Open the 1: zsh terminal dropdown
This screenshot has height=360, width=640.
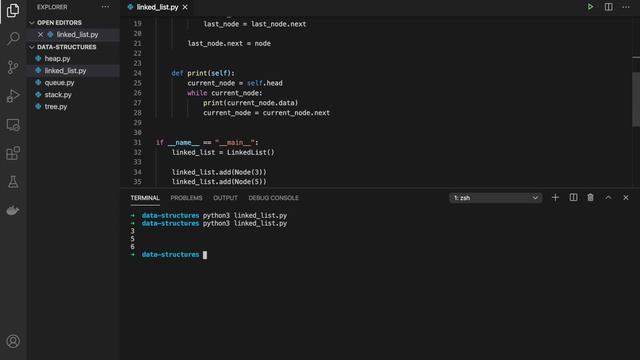(496, 198)
